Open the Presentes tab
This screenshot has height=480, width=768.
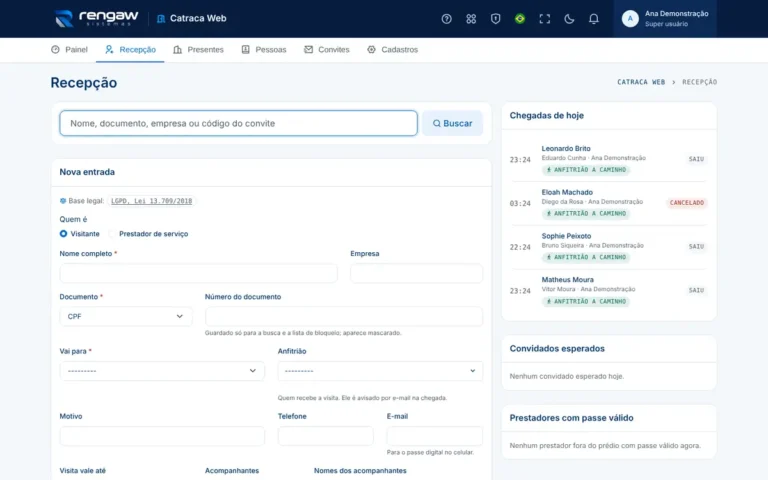click(x=198, y=49)
